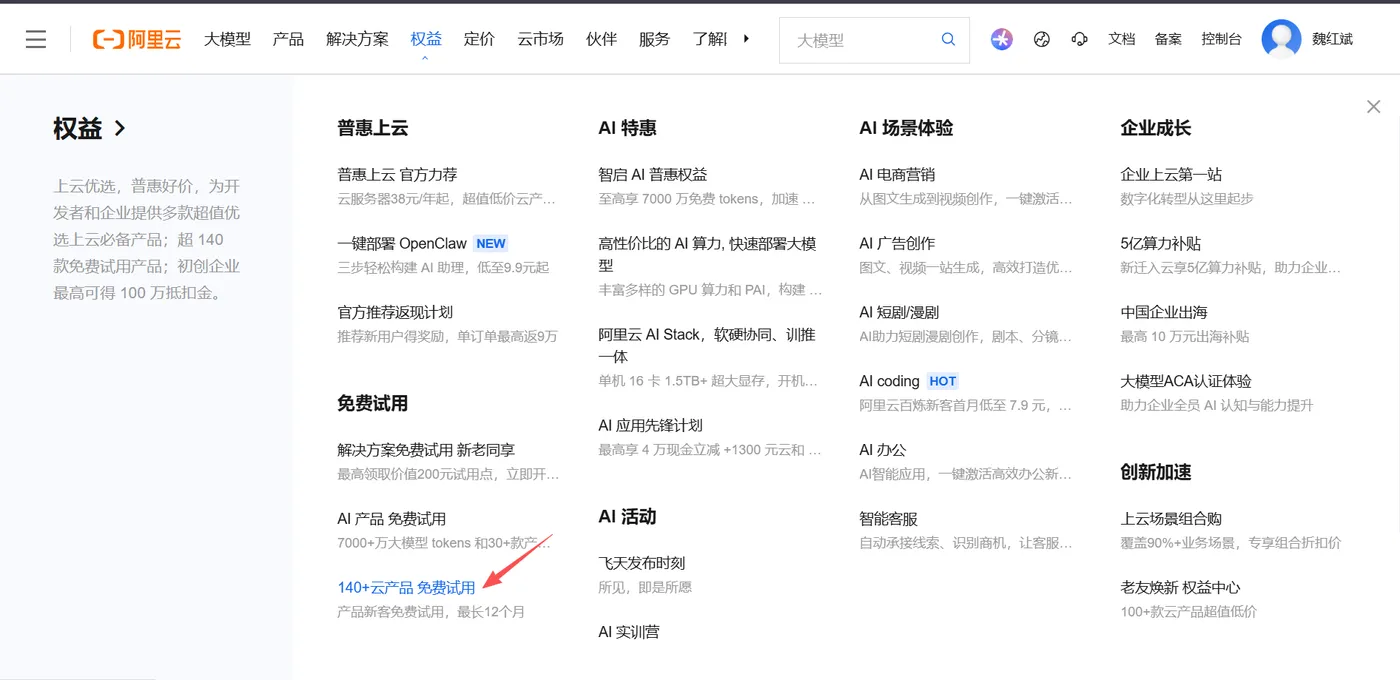This screenshot has width=1400, height=680.
Task: Open 大模型ACA认证体验 link
Action: [x=1186, y=381]
